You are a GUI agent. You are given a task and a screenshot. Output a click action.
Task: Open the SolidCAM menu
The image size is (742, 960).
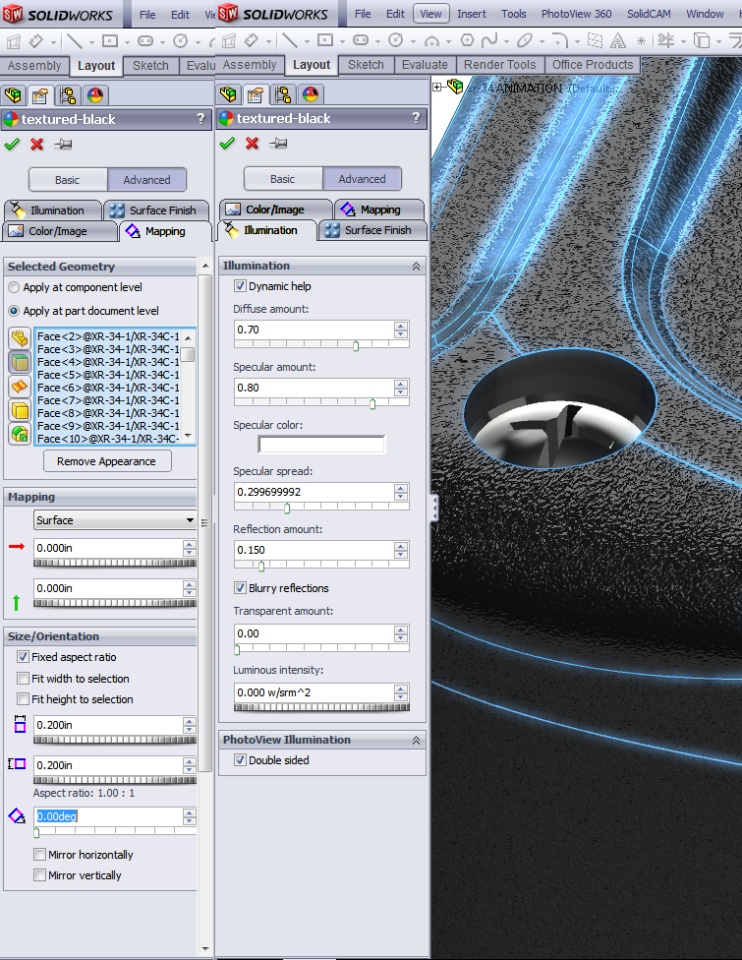(648, 13)
